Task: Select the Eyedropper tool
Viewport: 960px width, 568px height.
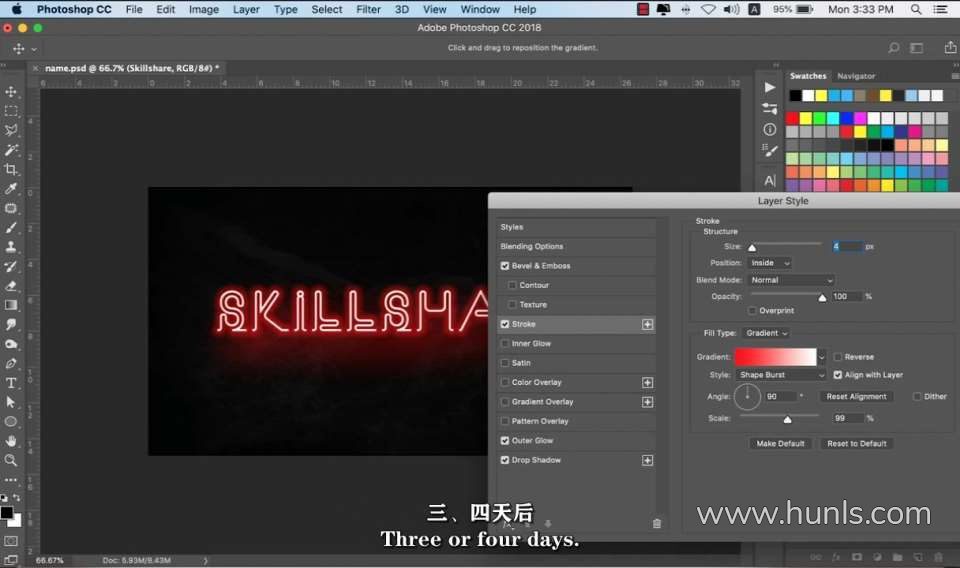Action: 11,189
